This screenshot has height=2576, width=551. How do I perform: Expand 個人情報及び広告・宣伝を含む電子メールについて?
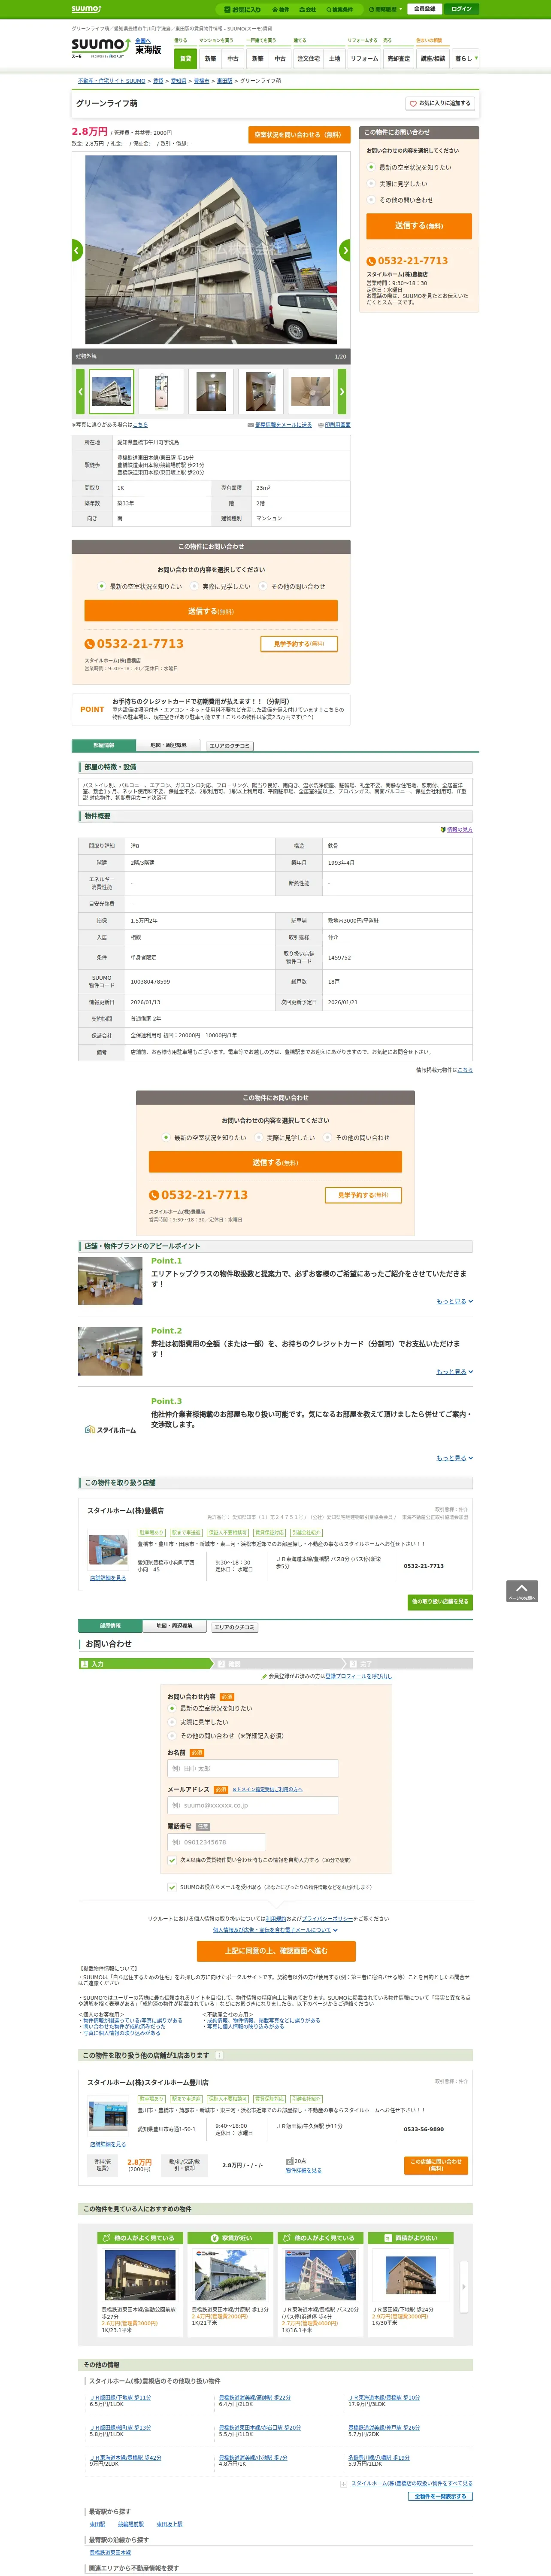click(x=275, y=1930)
